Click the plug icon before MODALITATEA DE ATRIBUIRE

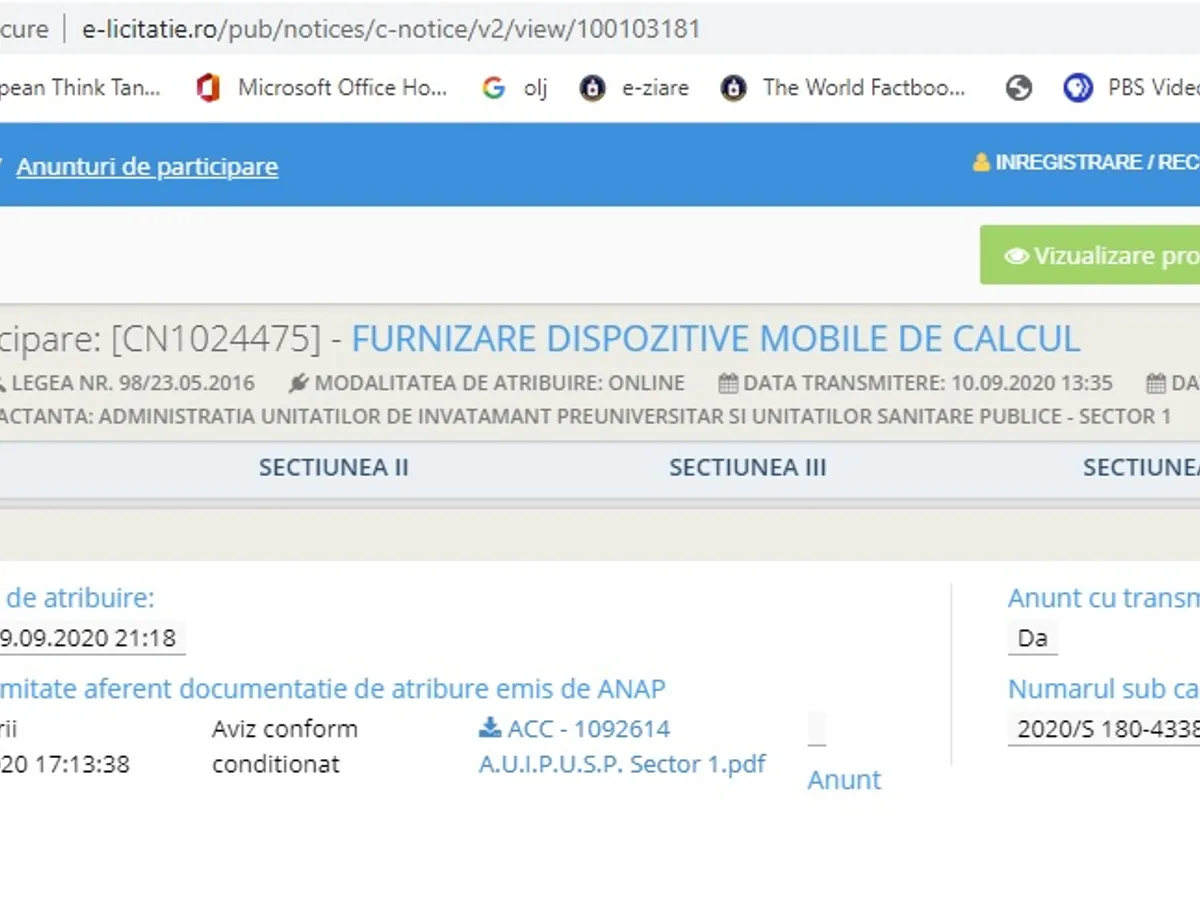(x=299, y=383)
